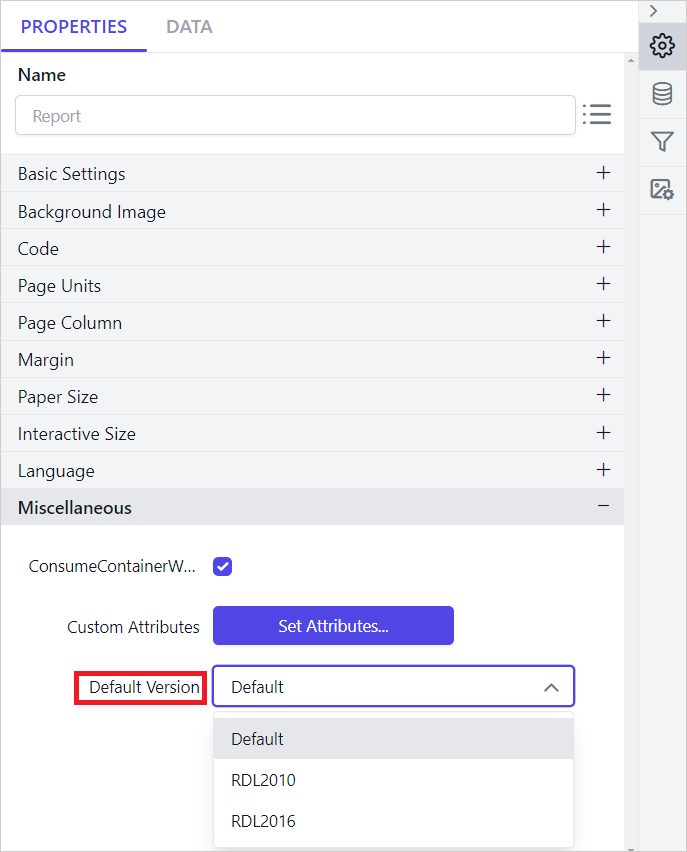Select RDL2010 from the version list
Image resolution: width=687 pixels, height=852 pixels.
point(263,780)
